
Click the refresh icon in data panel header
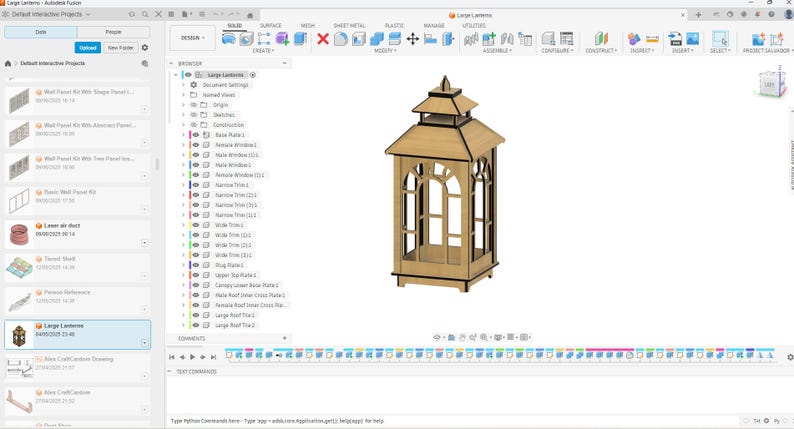[132, 15]
